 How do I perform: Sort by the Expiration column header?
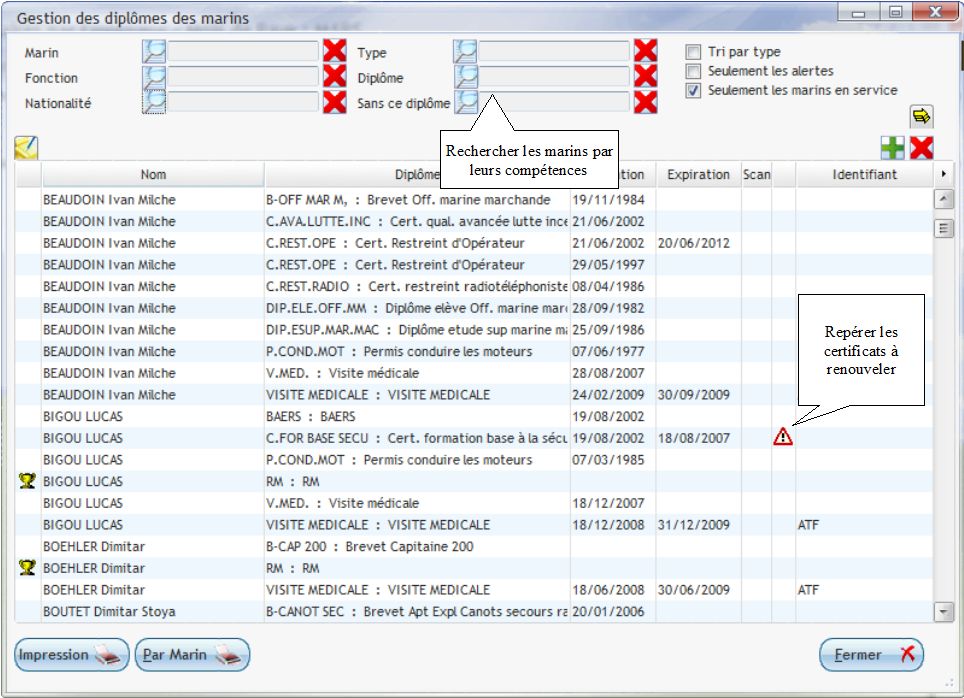(698, 174)
